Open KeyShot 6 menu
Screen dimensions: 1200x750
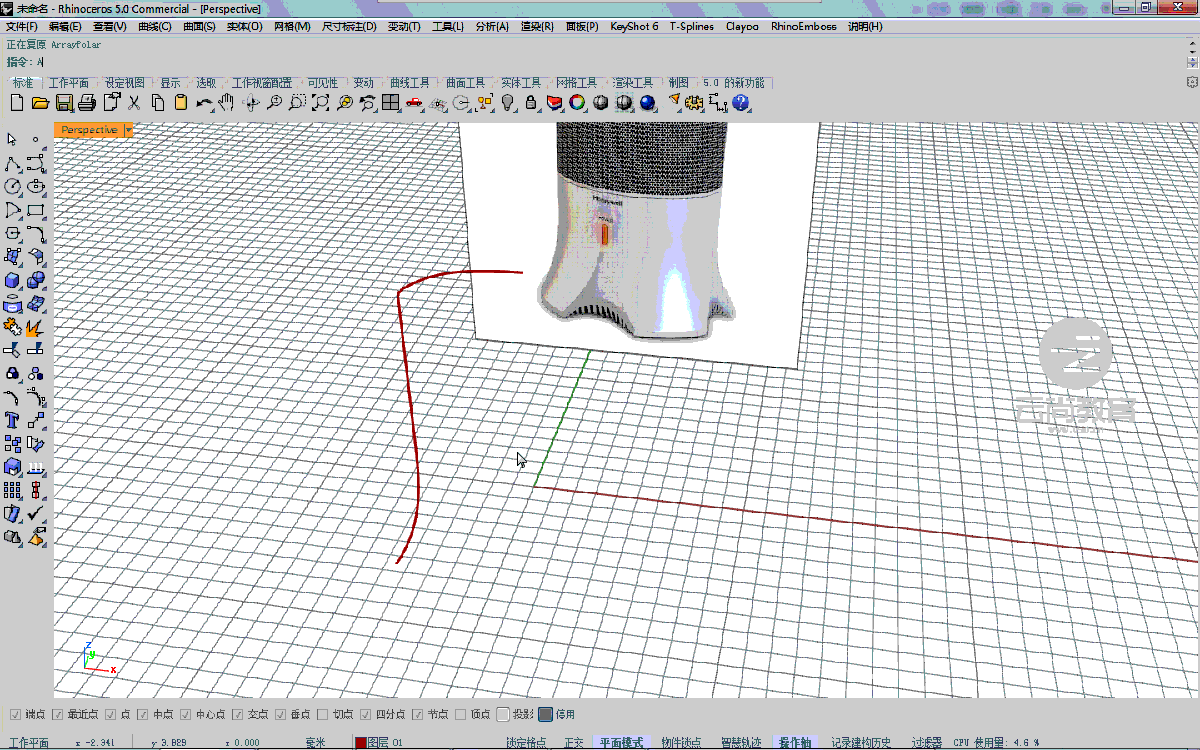point(634,26)
